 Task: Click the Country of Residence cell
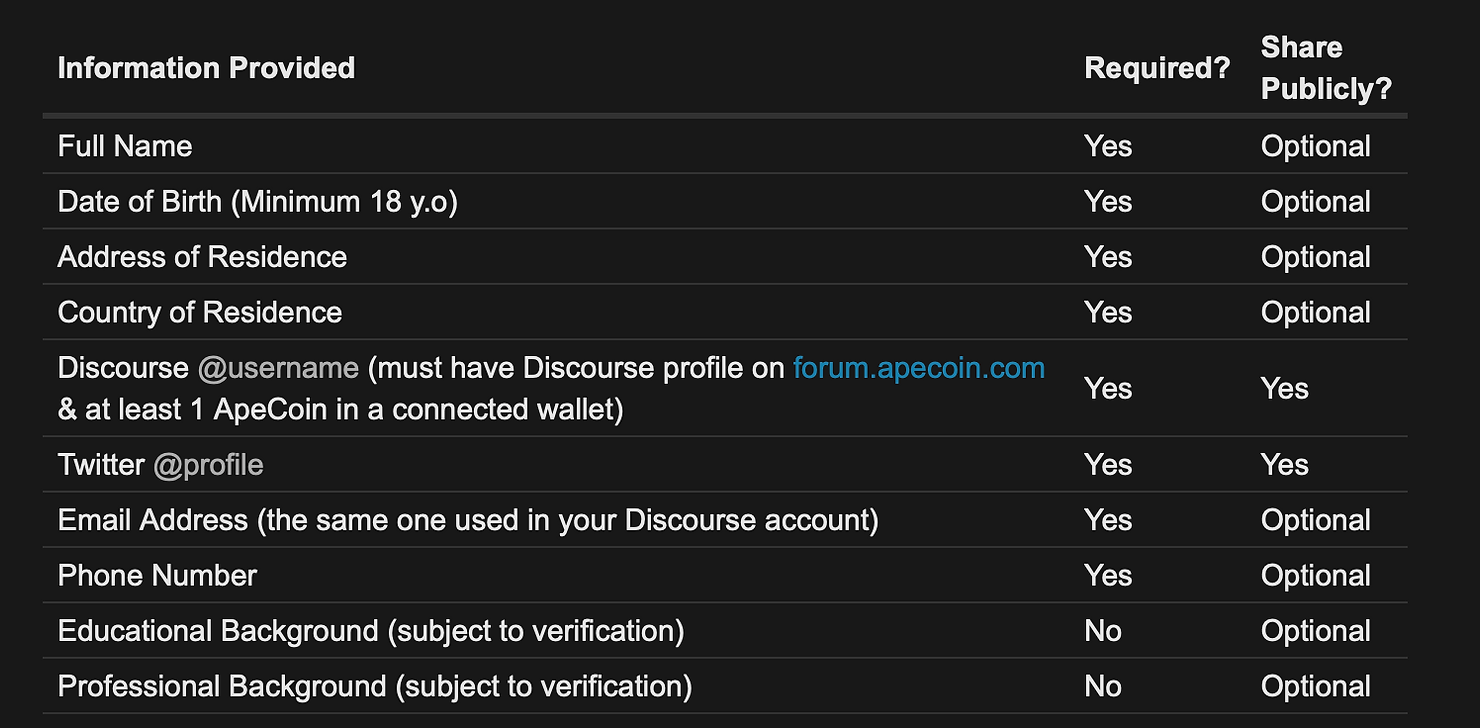tap(200, 312)
